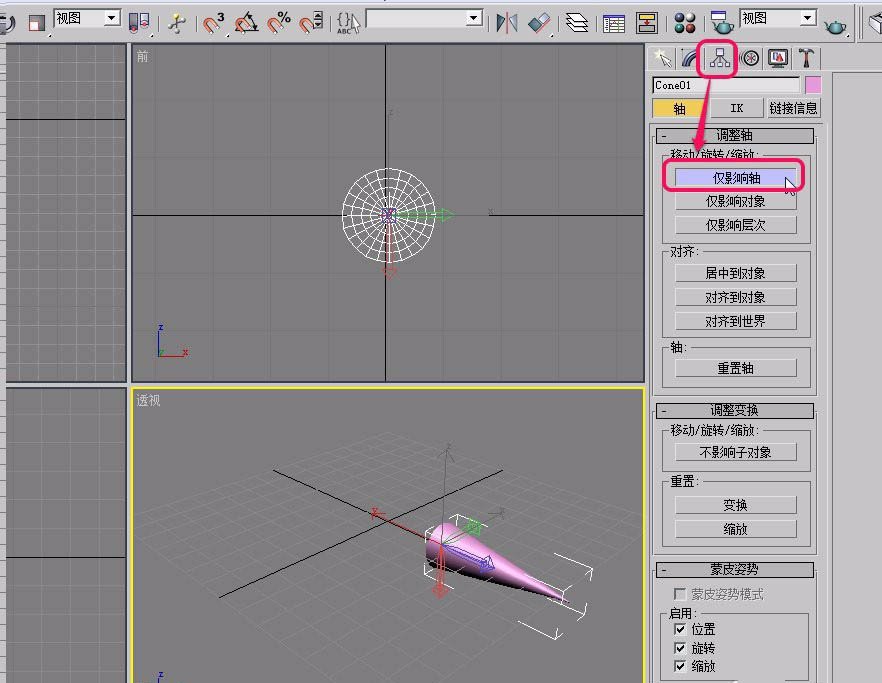Switch to the 轴 tab
This screenshot has width=882, height=683.
coord(679,108)
